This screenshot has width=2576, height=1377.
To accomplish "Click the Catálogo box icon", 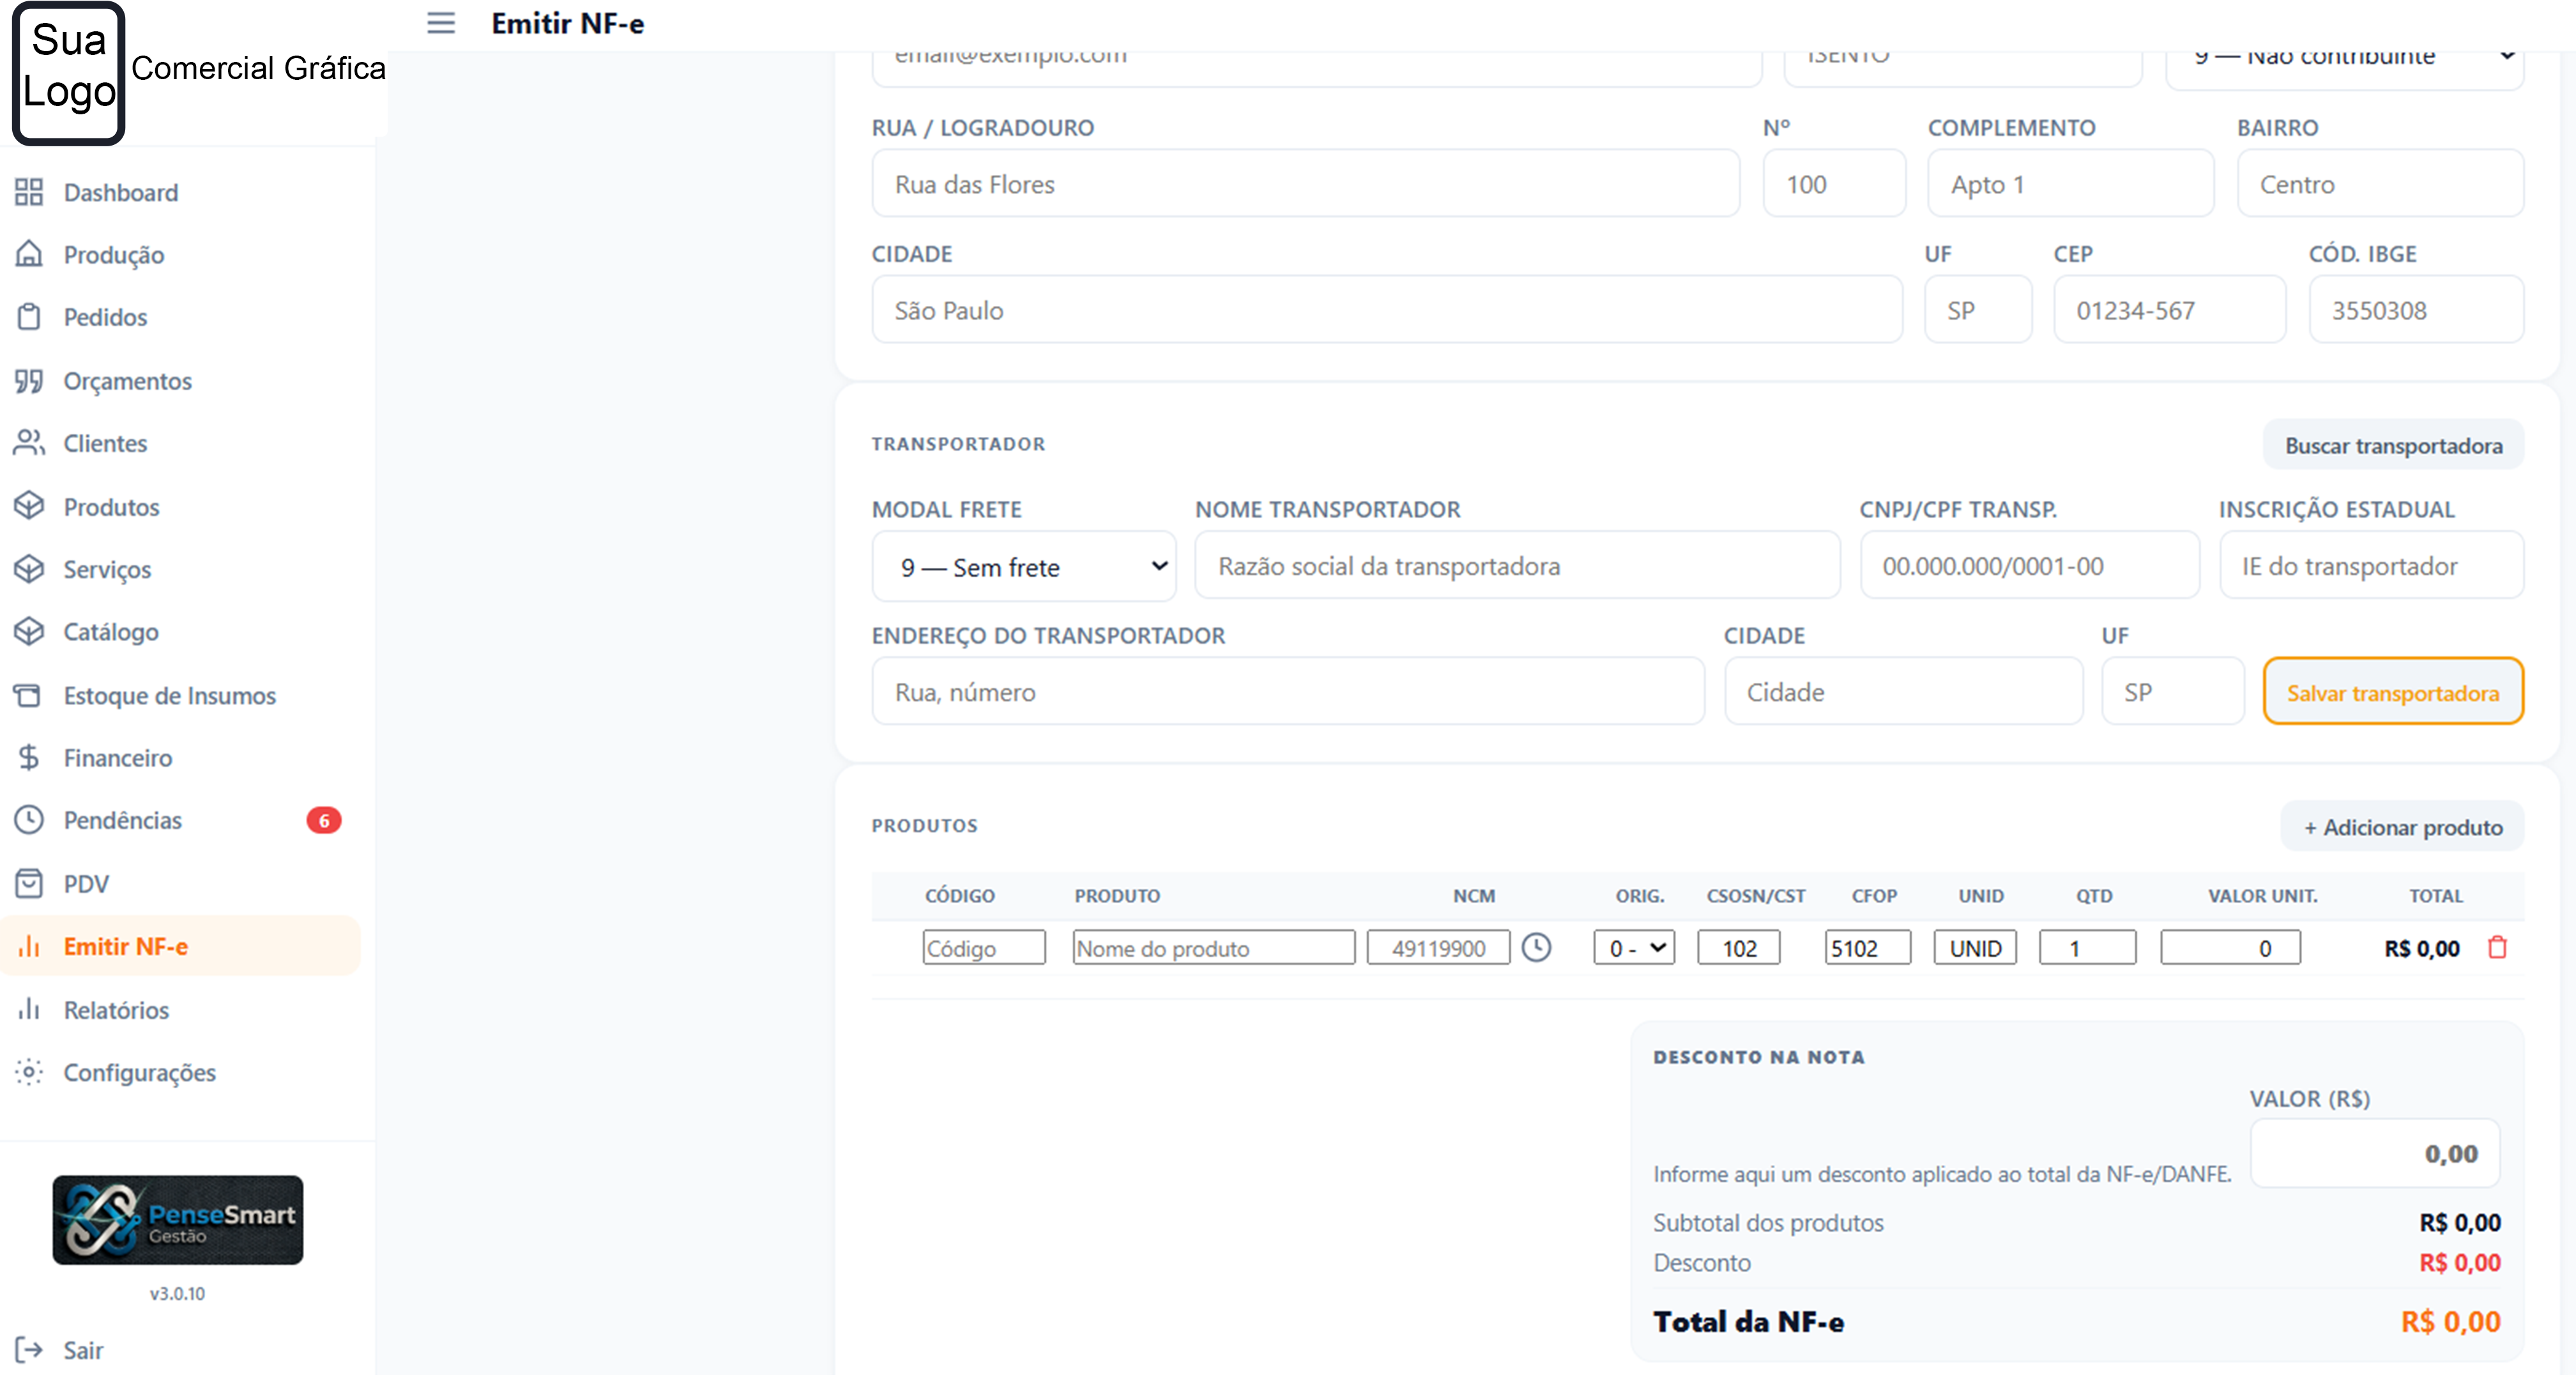I will 29,631.
